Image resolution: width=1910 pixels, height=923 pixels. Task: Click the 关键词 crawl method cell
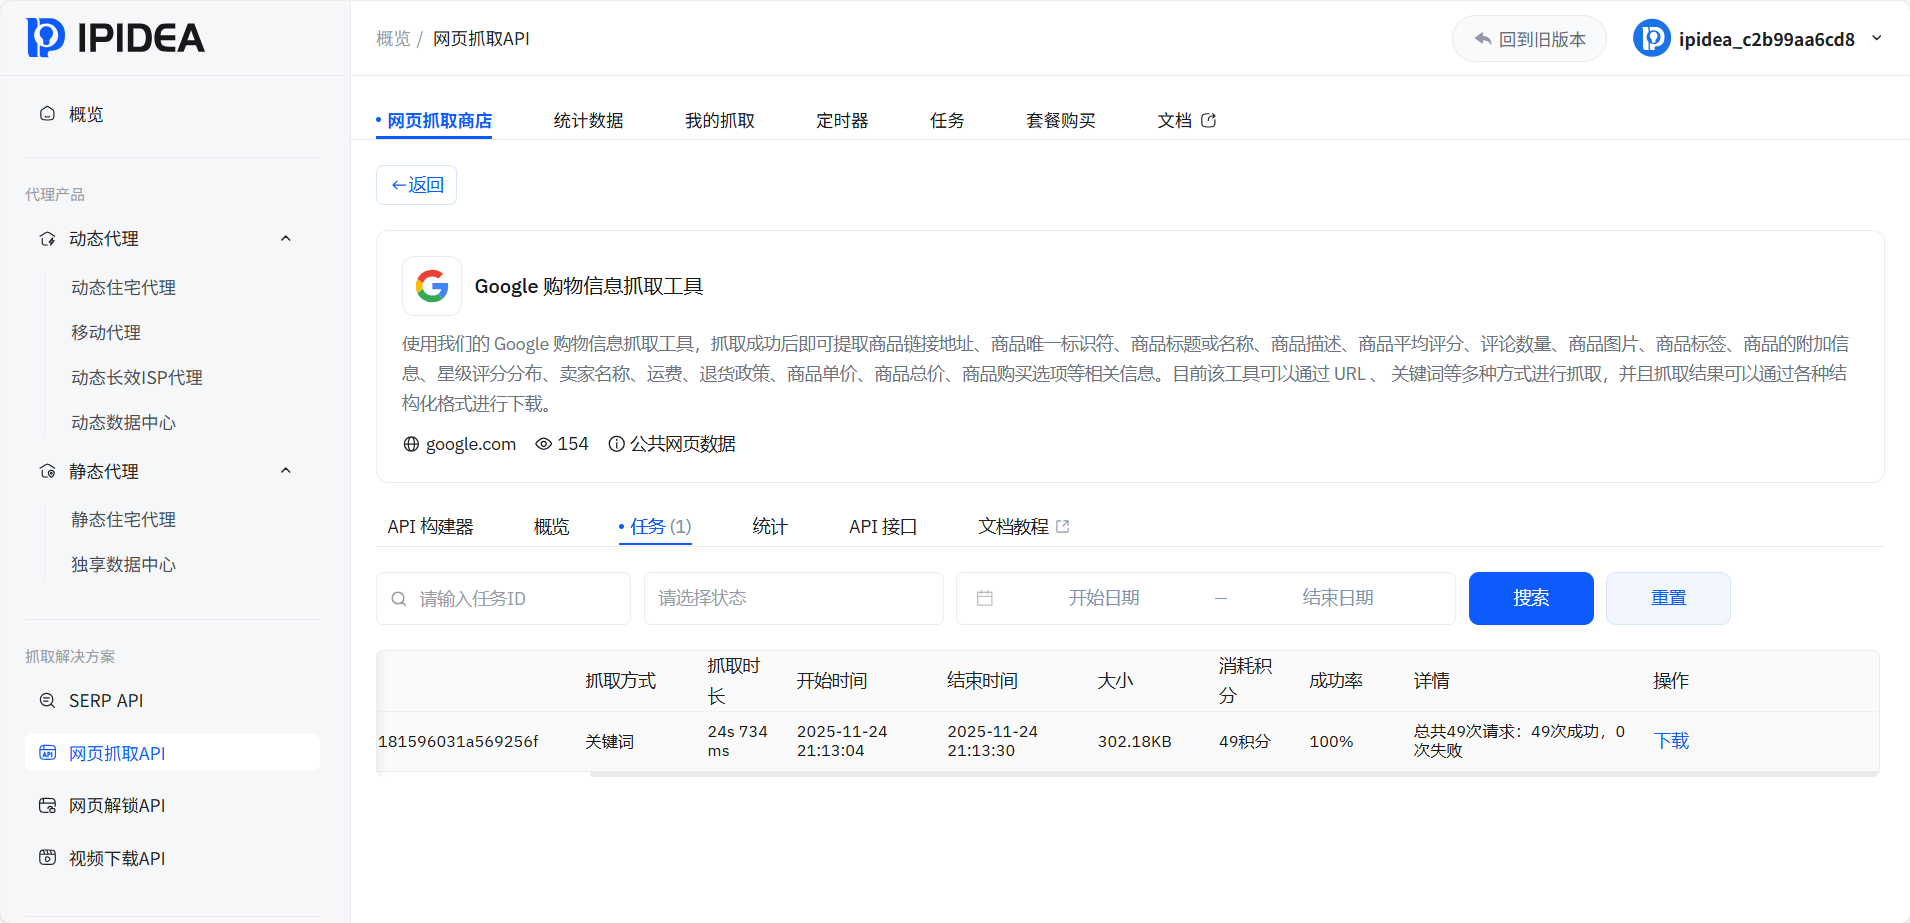(x=610, y=742)
